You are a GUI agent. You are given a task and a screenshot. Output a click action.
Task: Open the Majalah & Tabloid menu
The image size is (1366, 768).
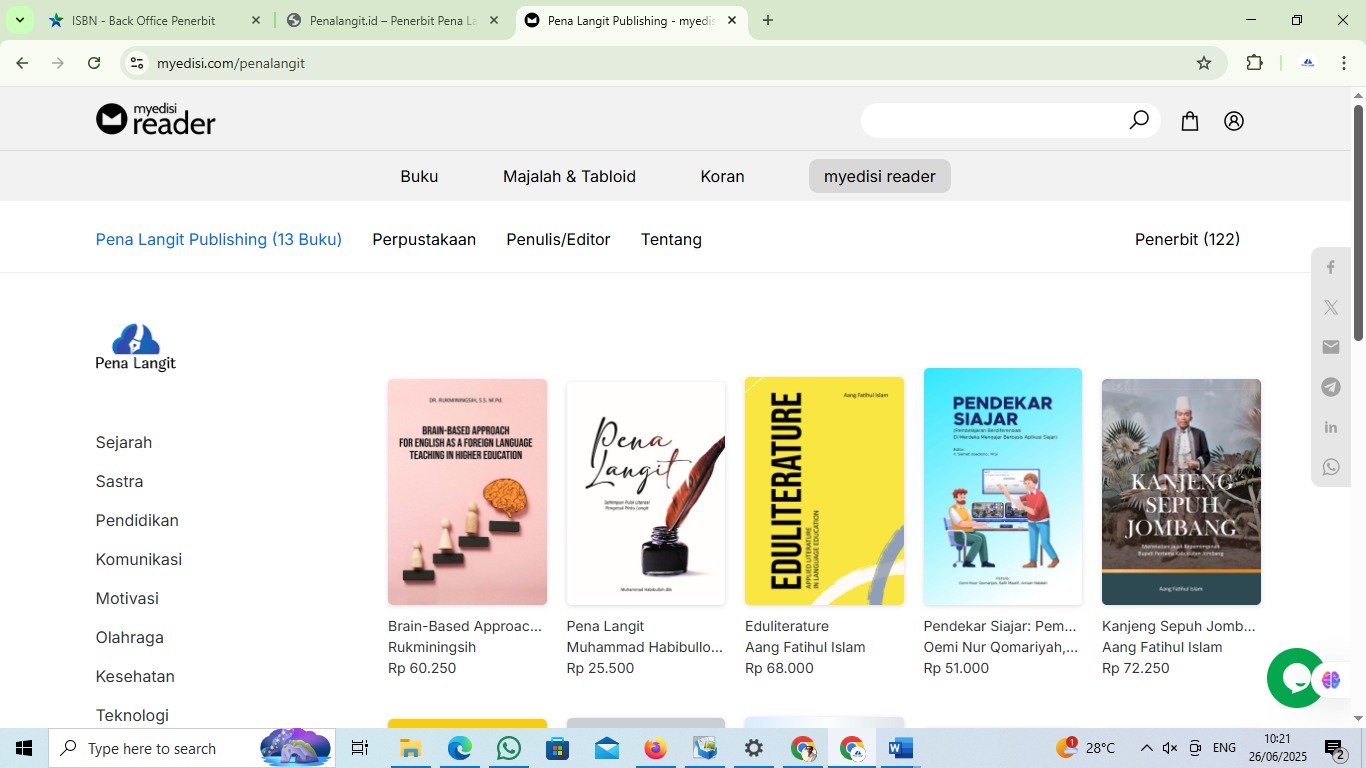(569, 176)
